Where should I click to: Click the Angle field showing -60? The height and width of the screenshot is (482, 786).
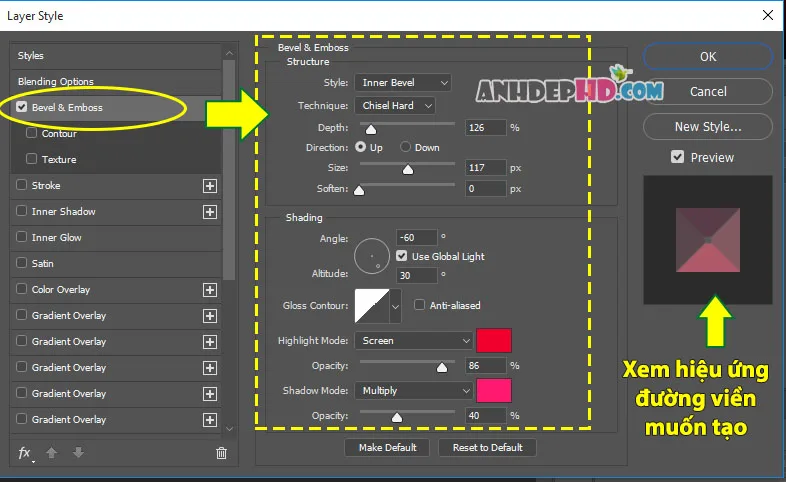(417, 237)
